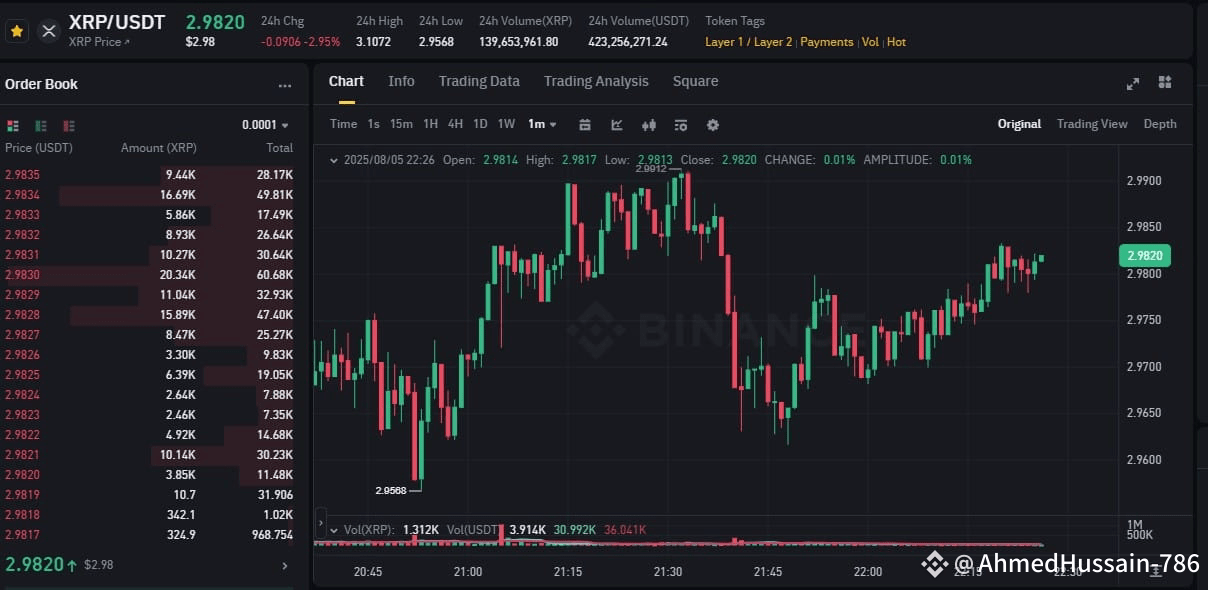
Task: Show sell orders only view
Action: click(69, 125)
